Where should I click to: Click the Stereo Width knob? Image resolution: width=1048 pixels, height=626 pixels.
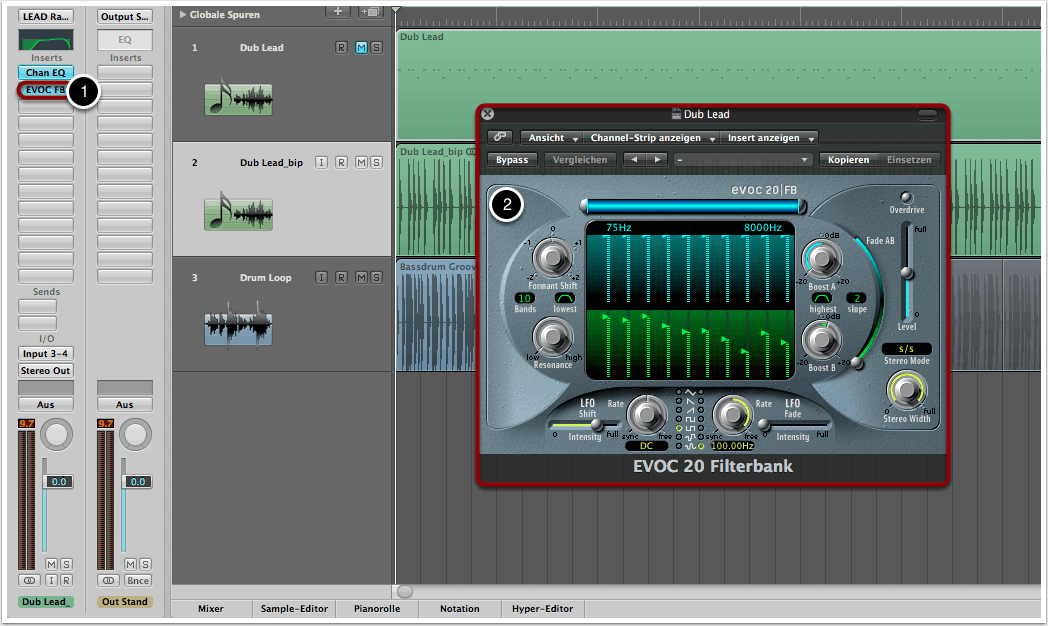907,392
